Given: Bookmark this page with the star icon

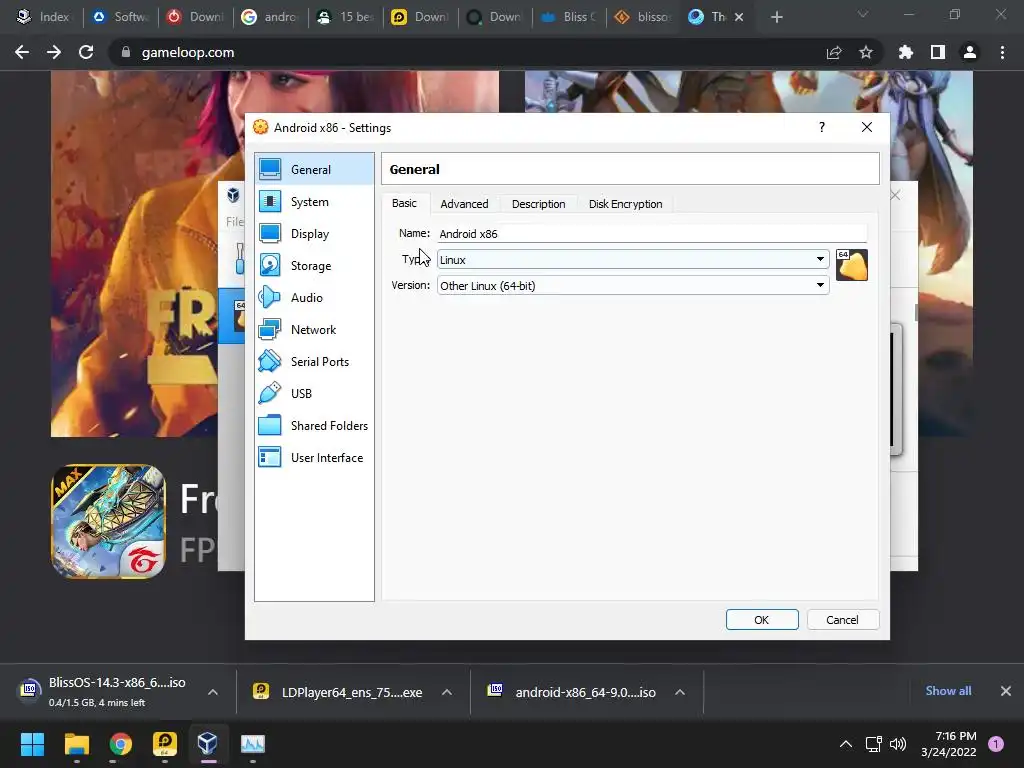Looking at the screenshot, I should (866, 52).
